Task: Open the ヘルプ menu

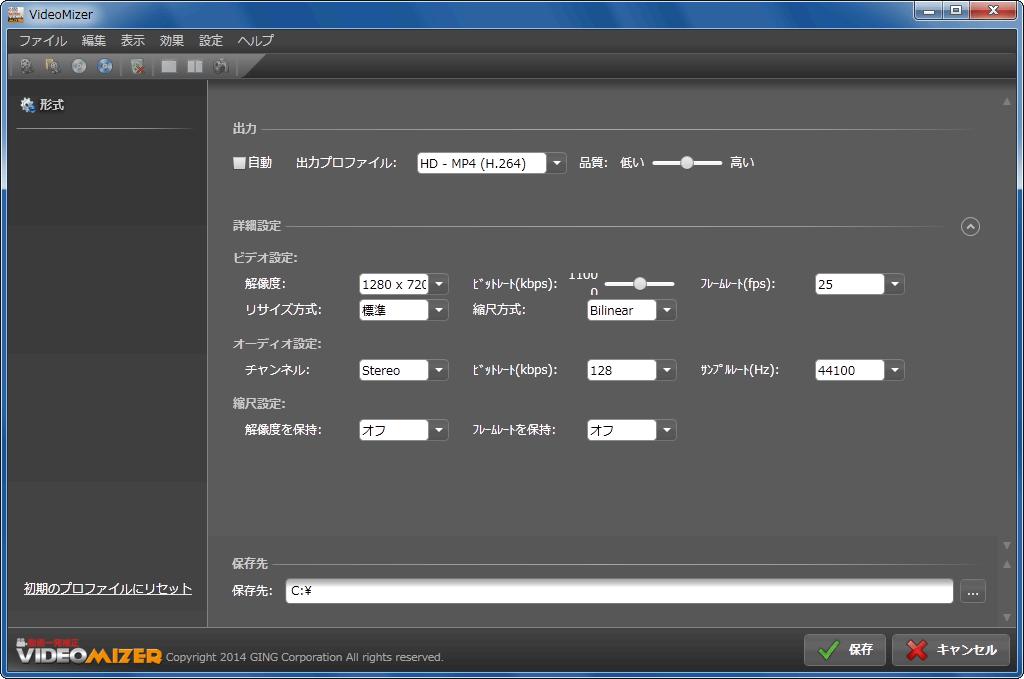Action: pos(255,40)
